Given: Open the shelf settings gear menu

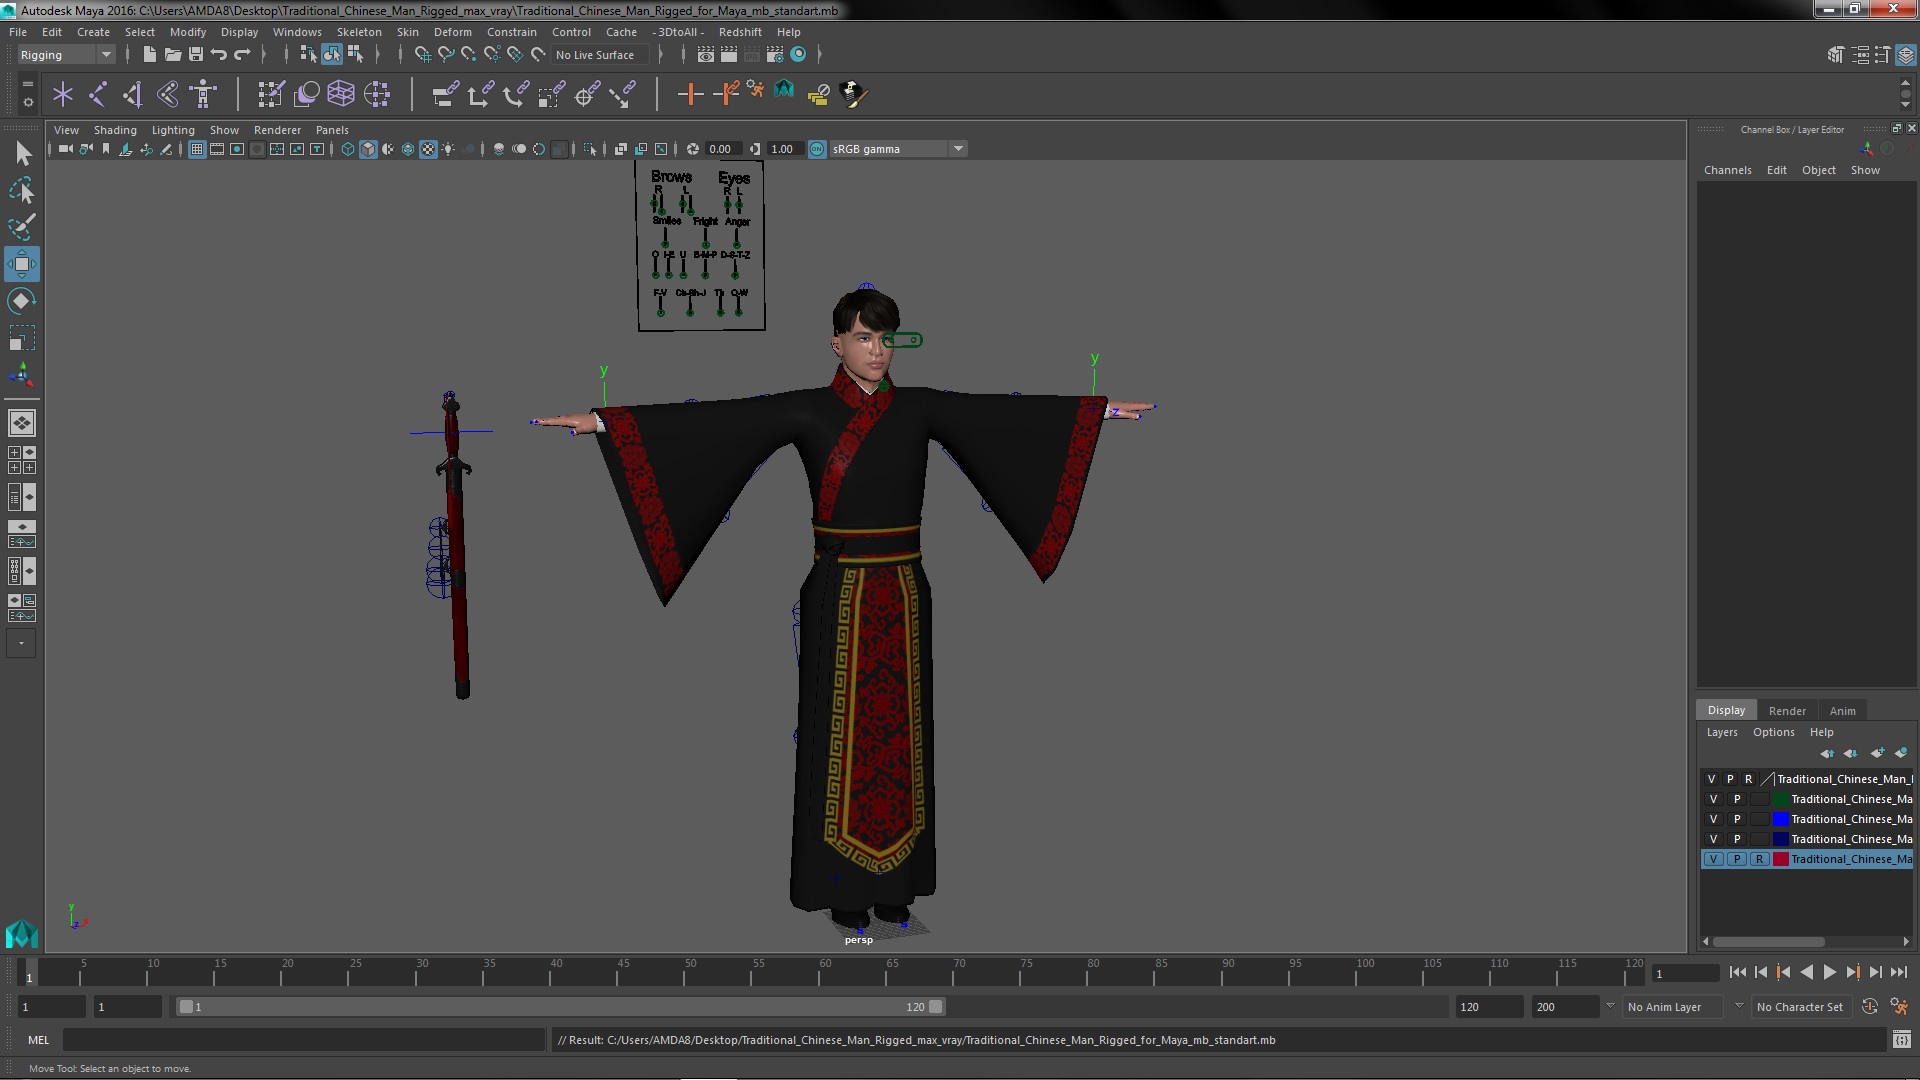Looking at the screenshot, I should 28,102.
